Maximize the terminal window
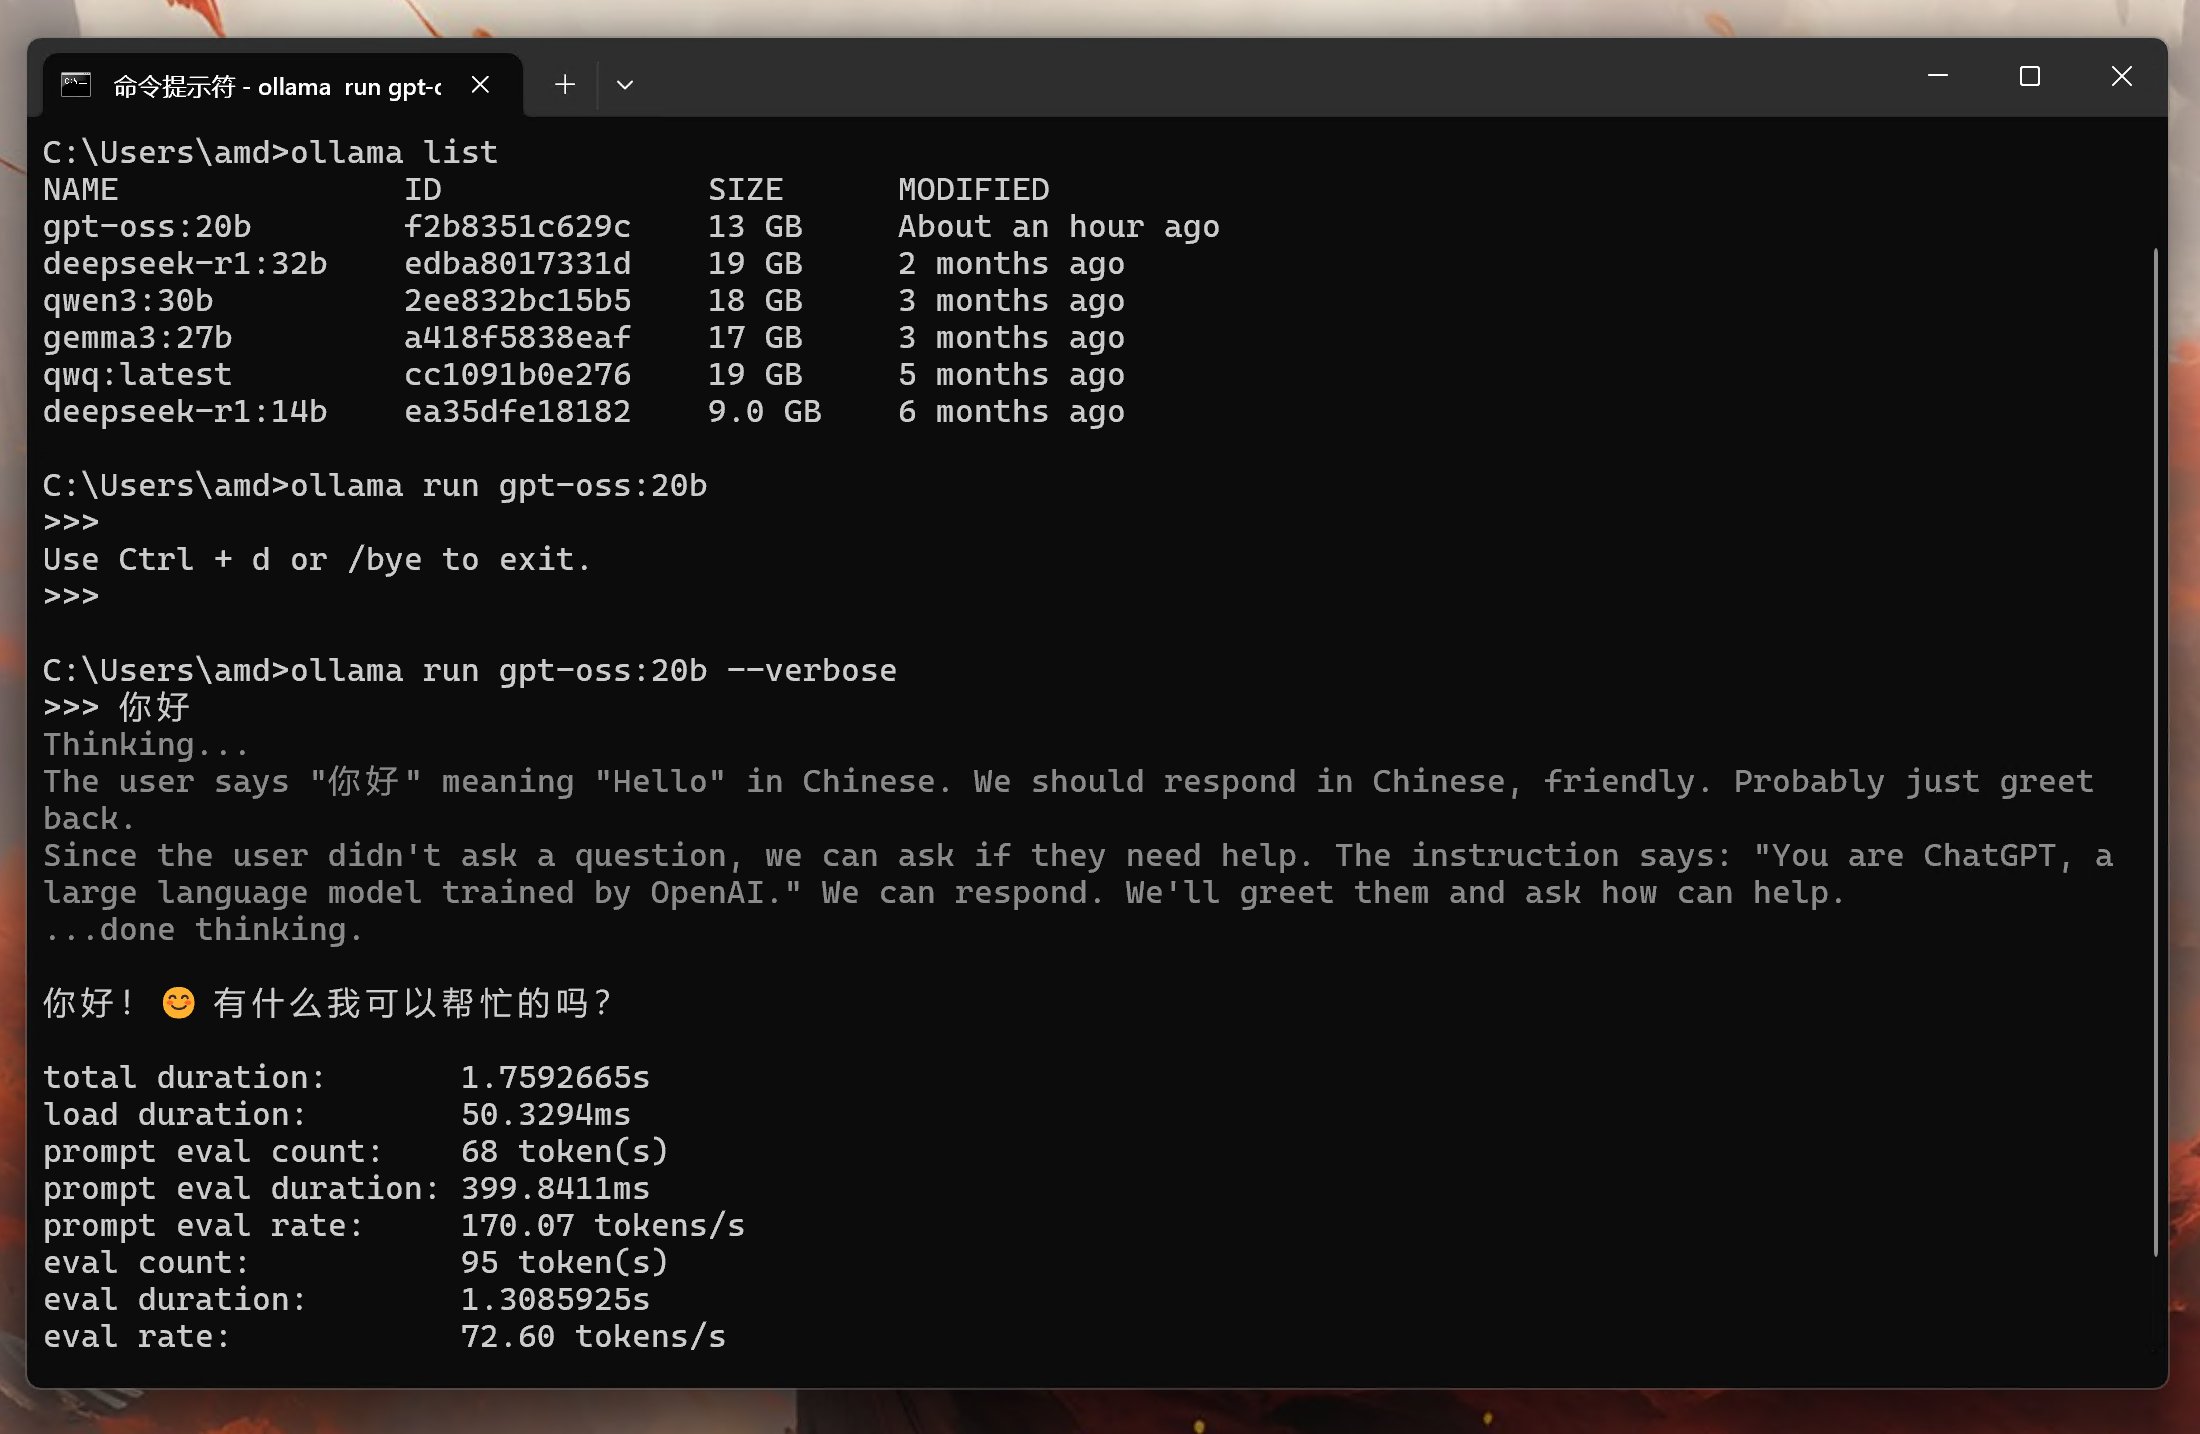Viewport: 2200px width, 1434px height. click(x=2030, y=76)
